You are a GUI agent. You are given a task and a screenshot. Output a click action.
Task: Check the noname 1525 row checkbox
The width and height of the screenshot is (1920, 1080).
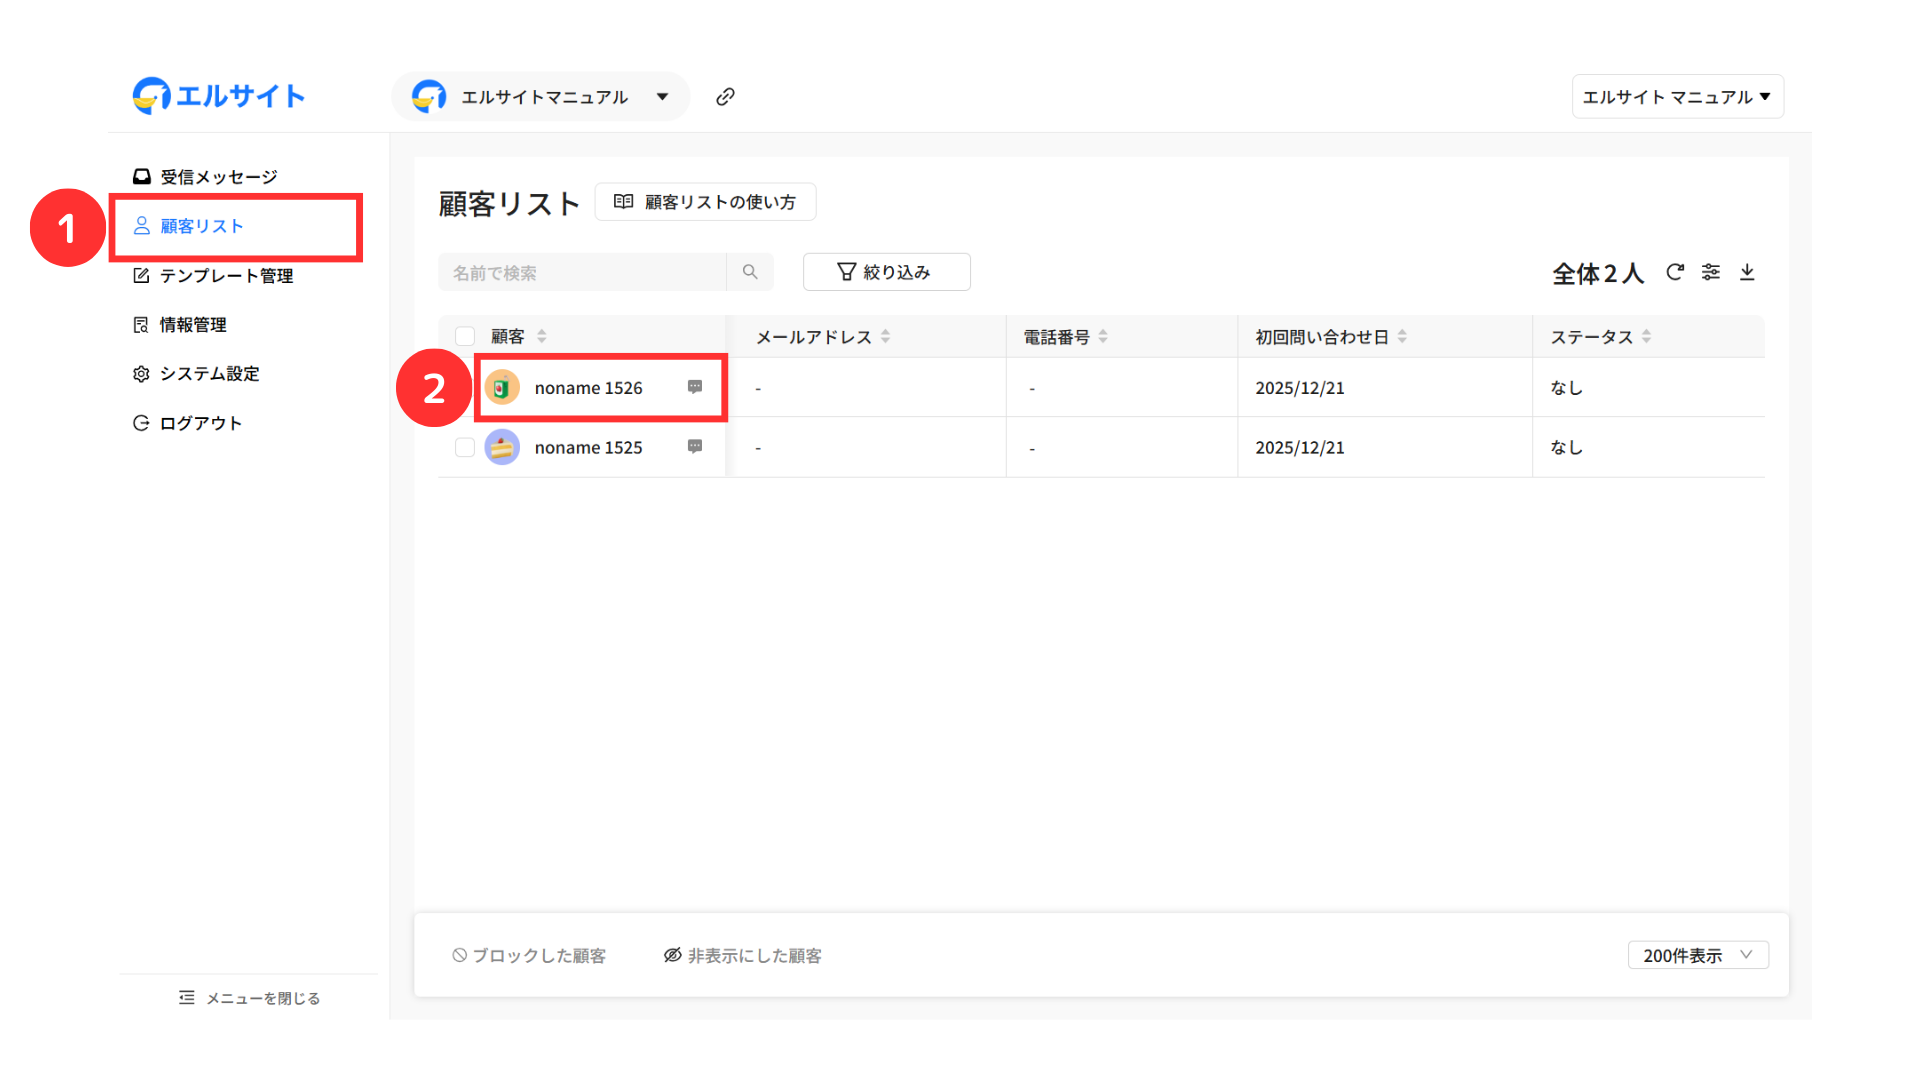pos(465,447)
